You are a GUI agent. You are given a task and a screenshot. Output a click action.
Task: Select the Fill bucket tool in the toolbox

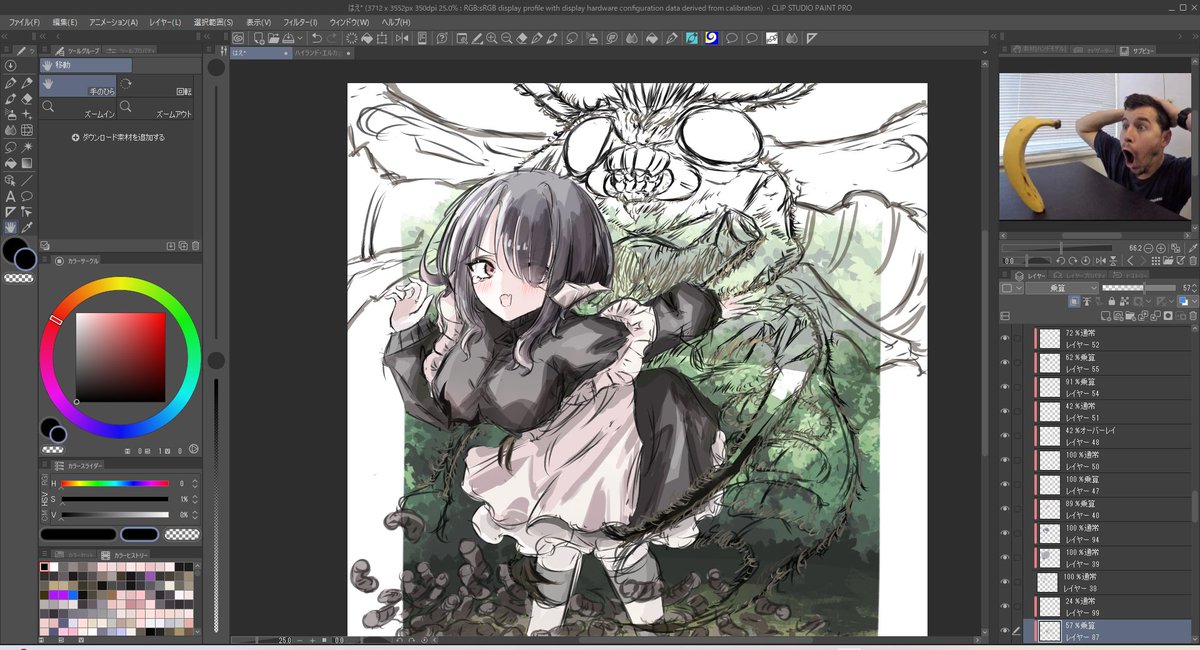click(10, 163)
